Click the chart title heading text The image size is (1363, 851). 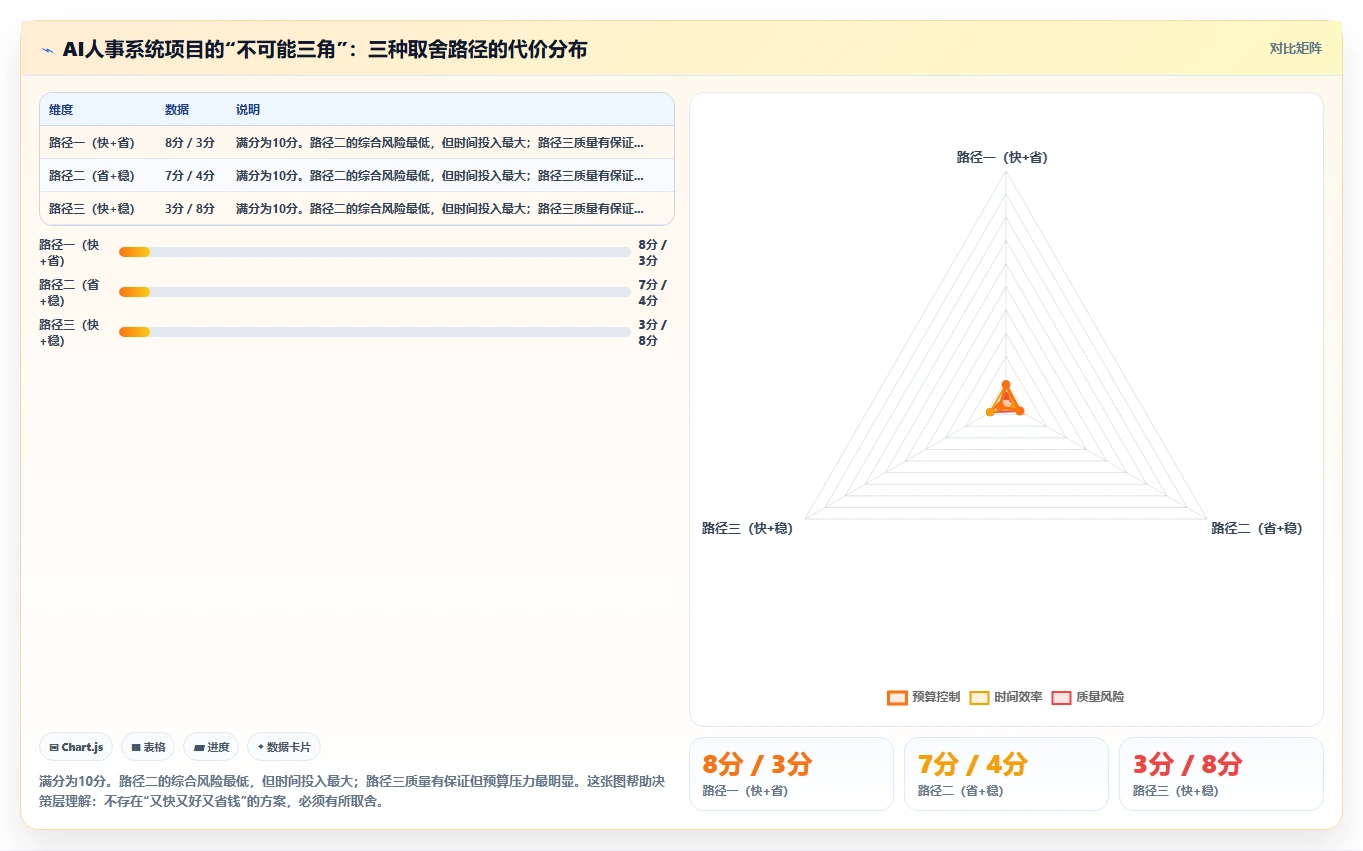click(x=324, y=49)
